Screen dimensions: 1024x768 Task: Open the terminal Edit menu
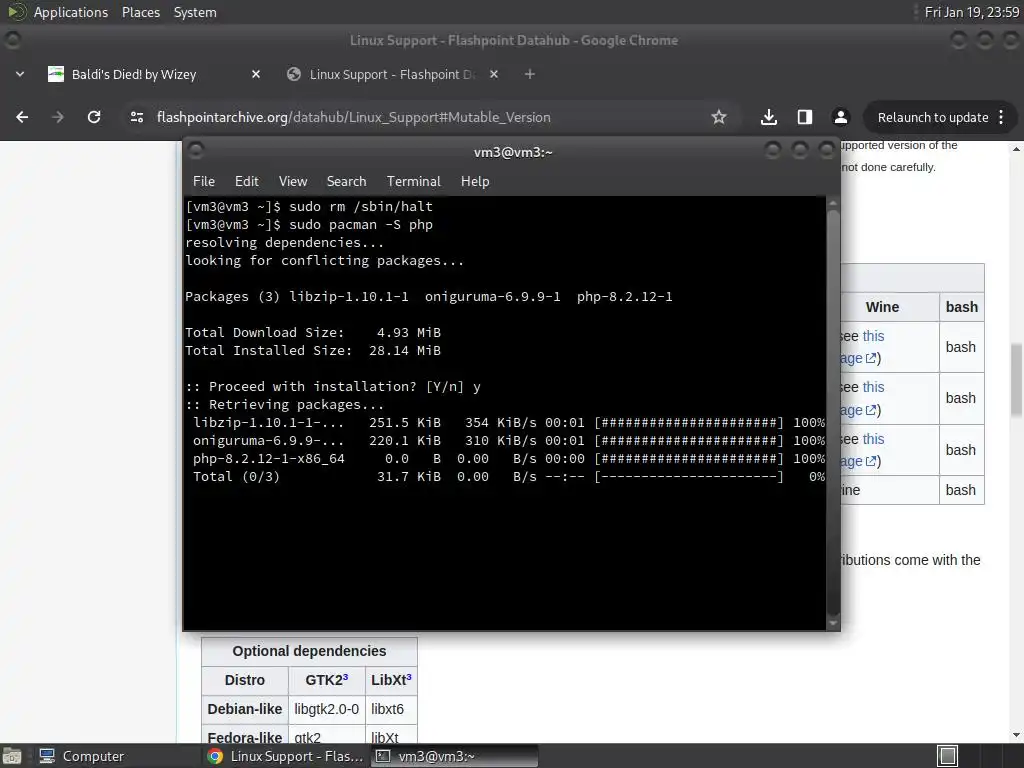point(246,181)
